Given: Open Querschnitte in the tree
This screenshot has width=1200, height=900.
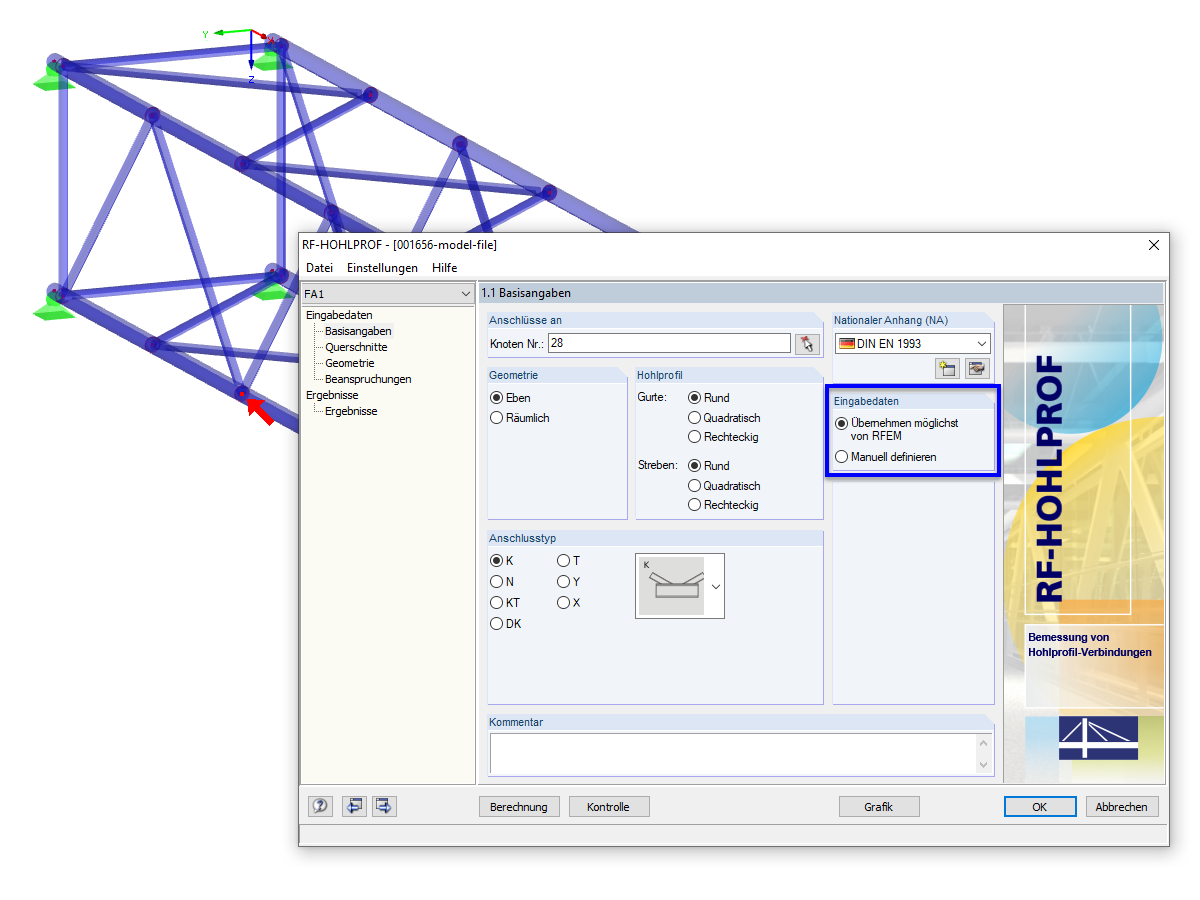Looking at the screenshot, I should point(356,347).
